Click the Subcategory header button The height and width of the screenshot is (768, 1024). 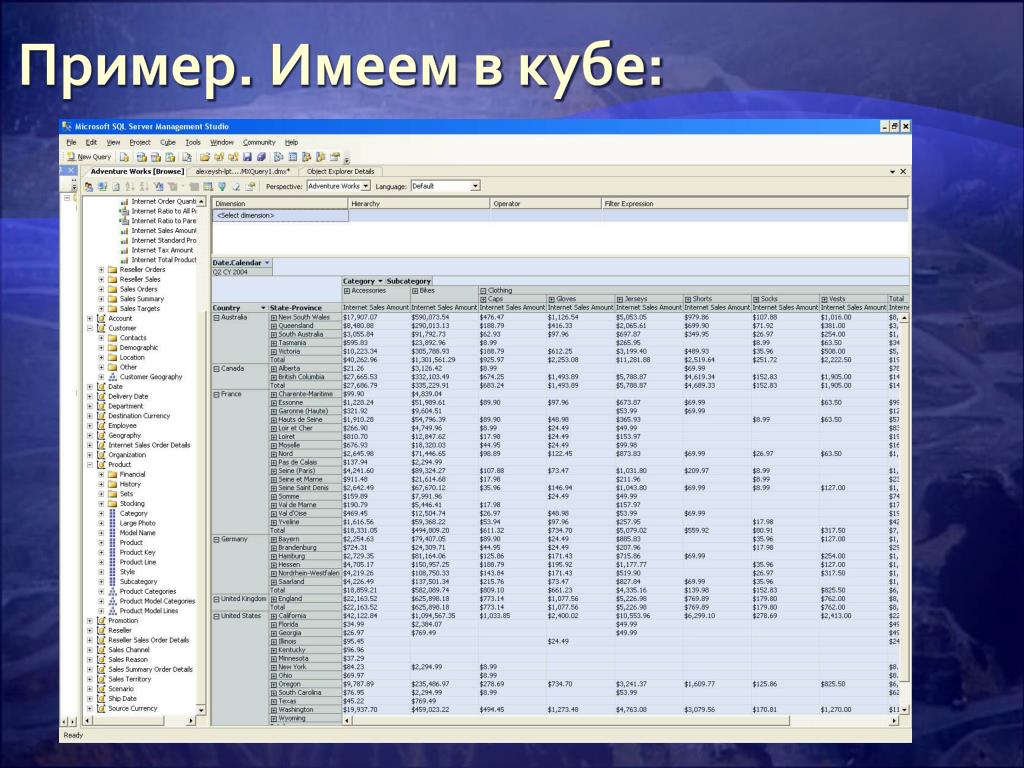tap(409, 281)
